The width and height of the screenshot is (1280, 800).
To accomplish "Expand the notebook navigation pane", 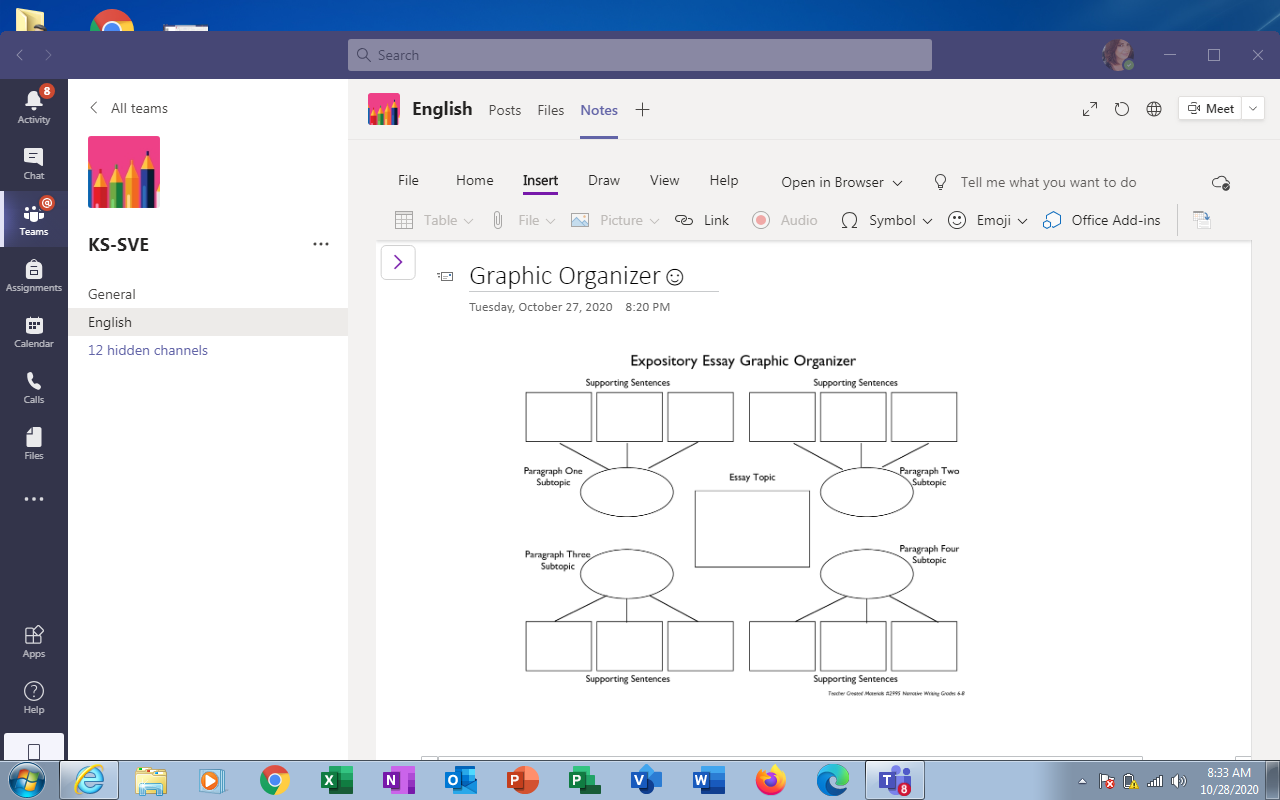I will pyautogui.click(x=398, y=262).
